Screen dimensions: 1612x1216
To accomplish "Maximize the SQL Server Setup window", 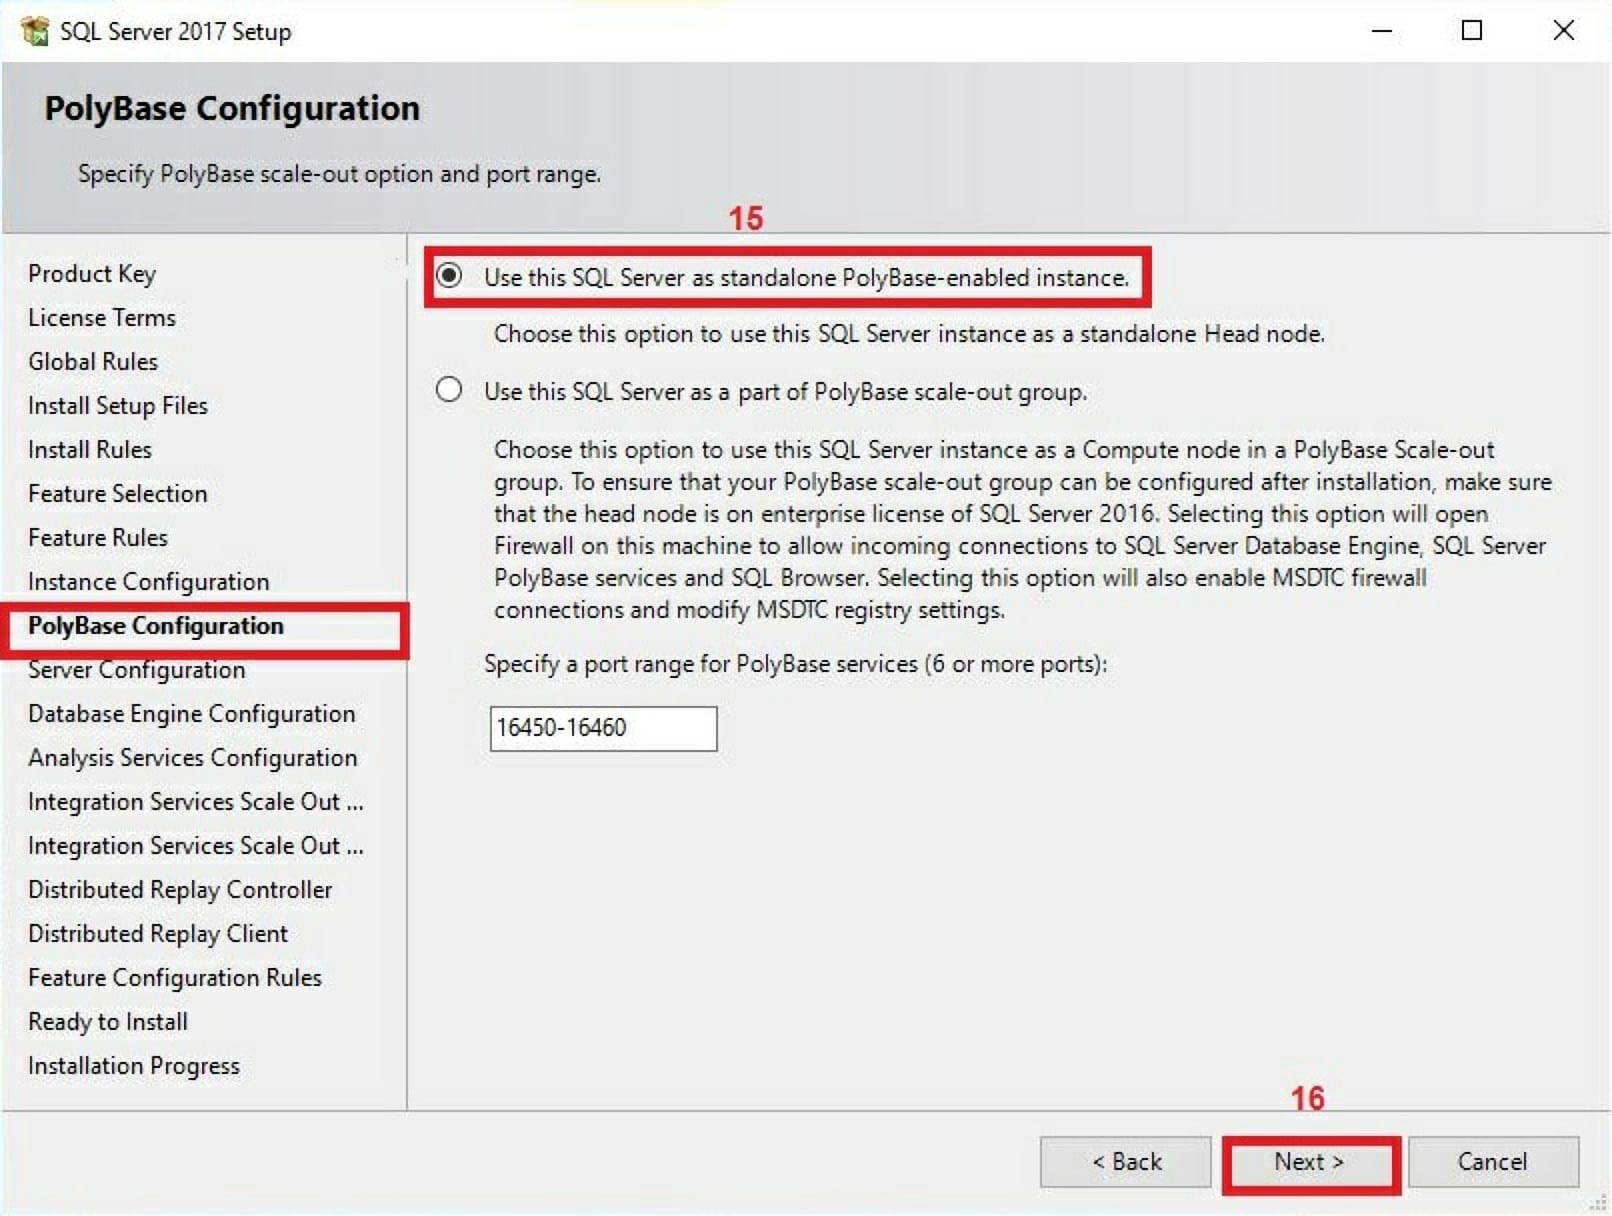I will [1472, 31].
